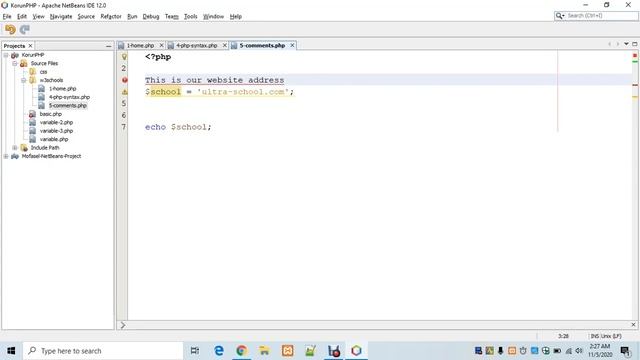Collapse the w3schools folder node
The height and width of the screenshot is (360, 640).
click(x=24, y=80)
